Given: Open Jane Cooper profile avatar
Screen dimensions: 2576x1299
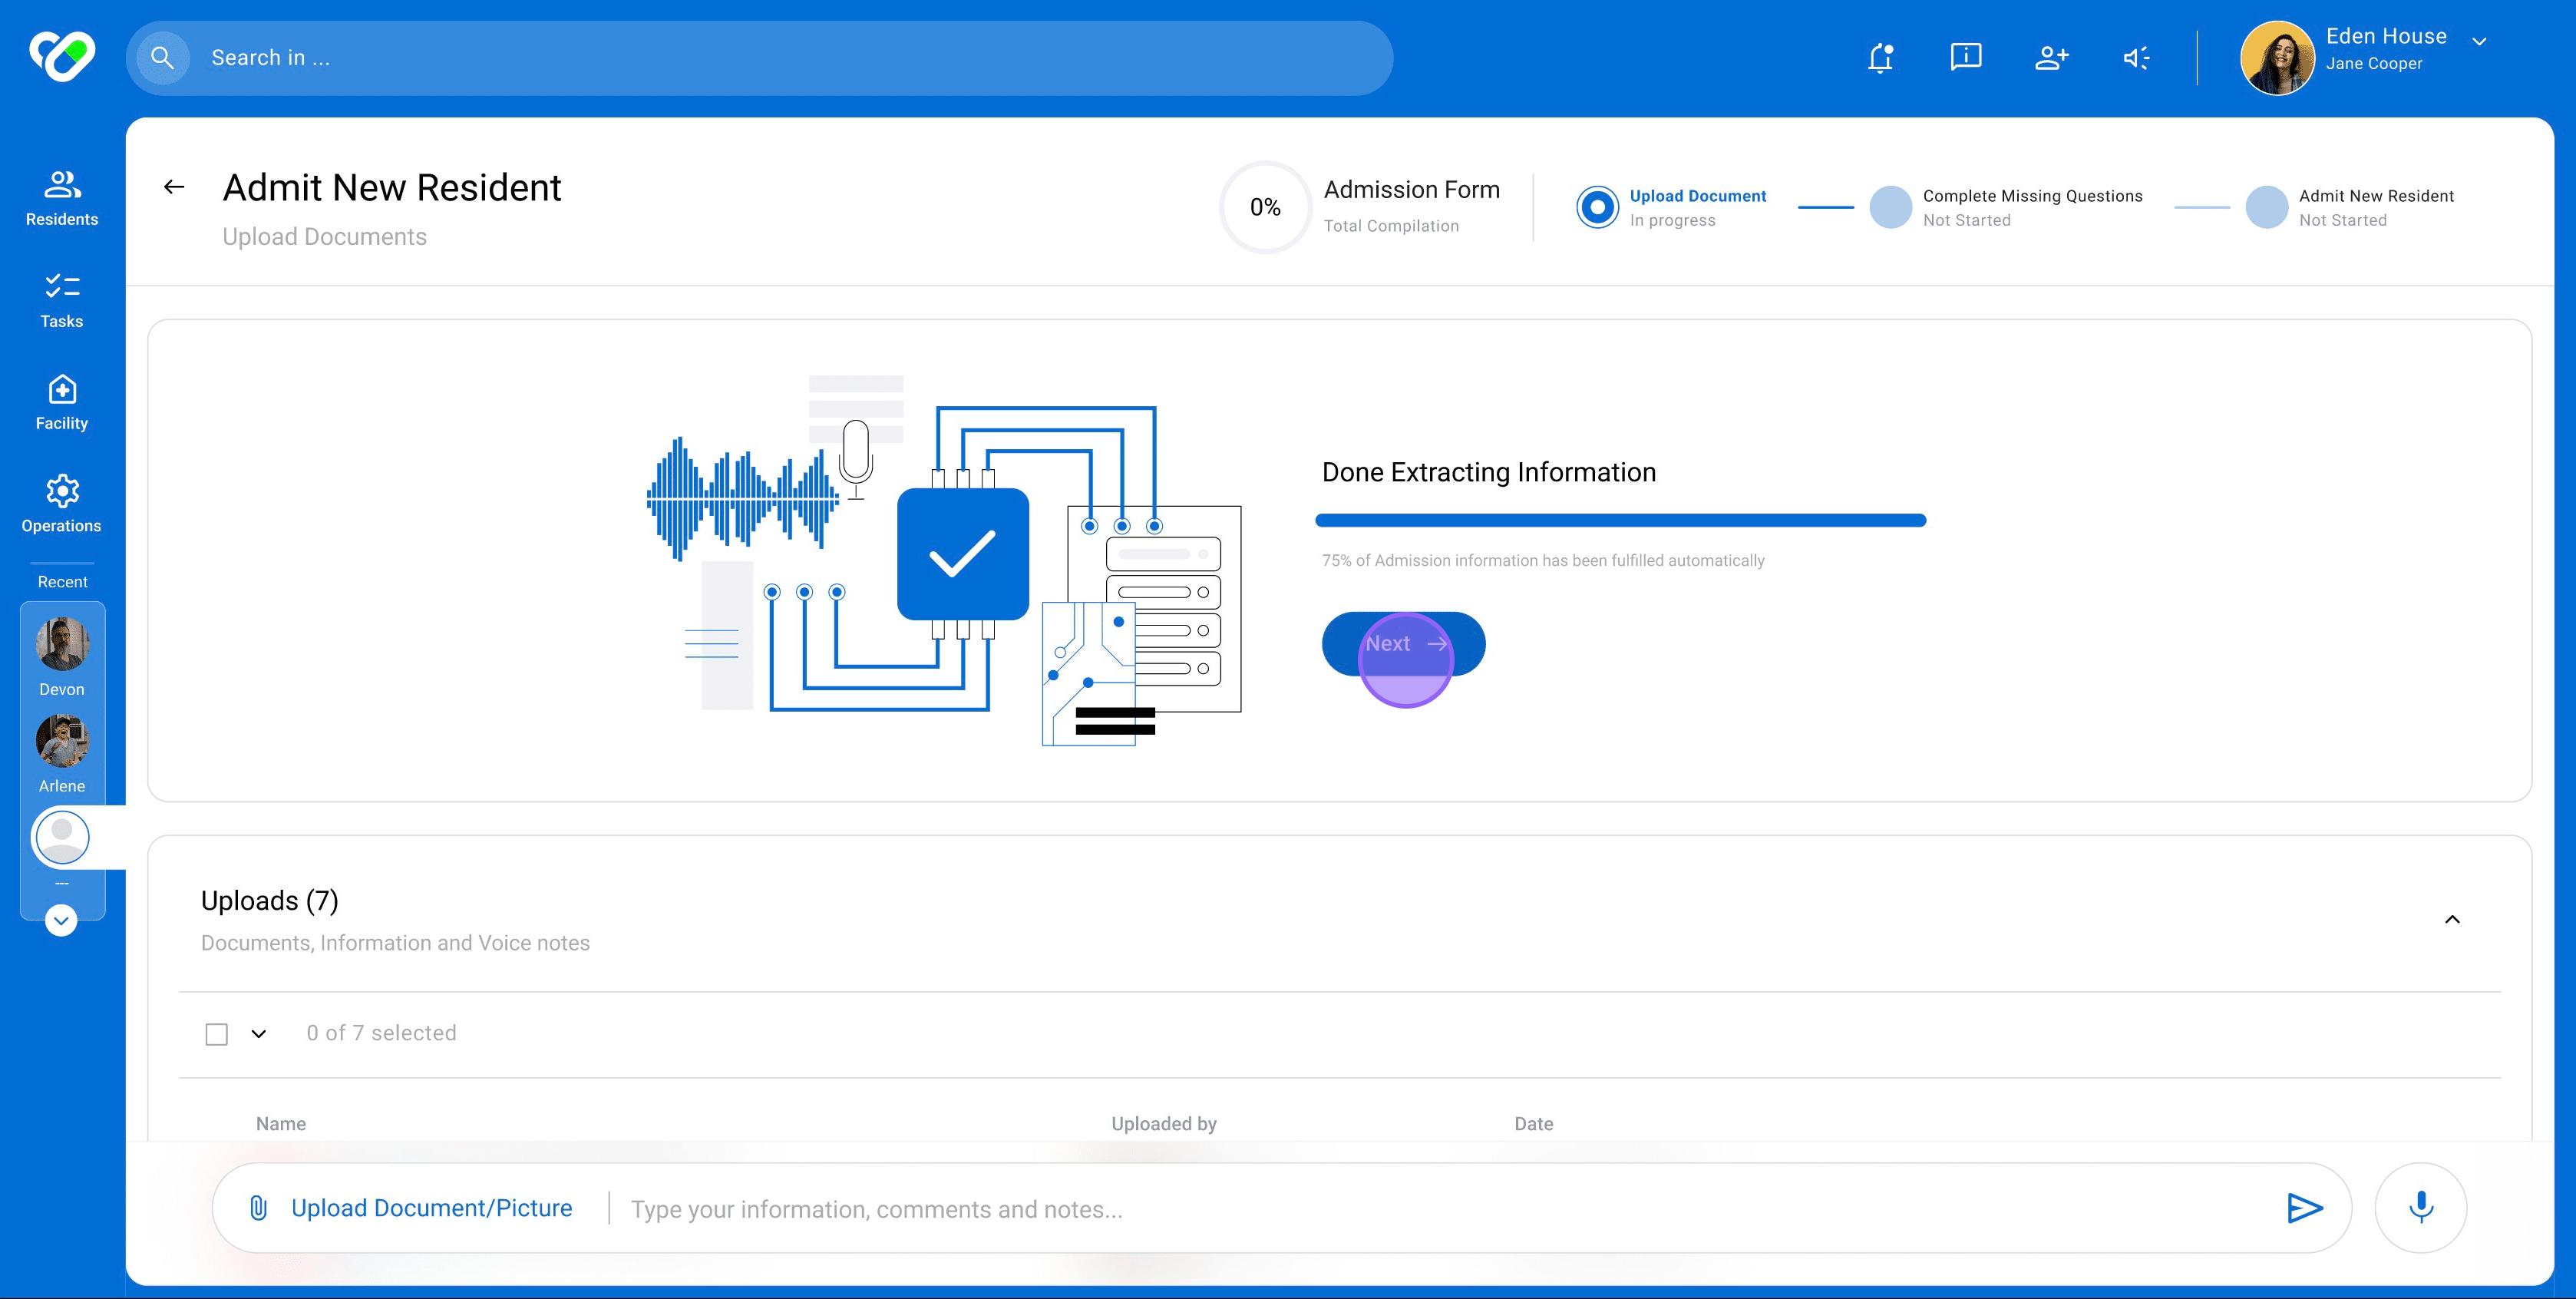Looking at the screenshot, I should [2277, 58].
